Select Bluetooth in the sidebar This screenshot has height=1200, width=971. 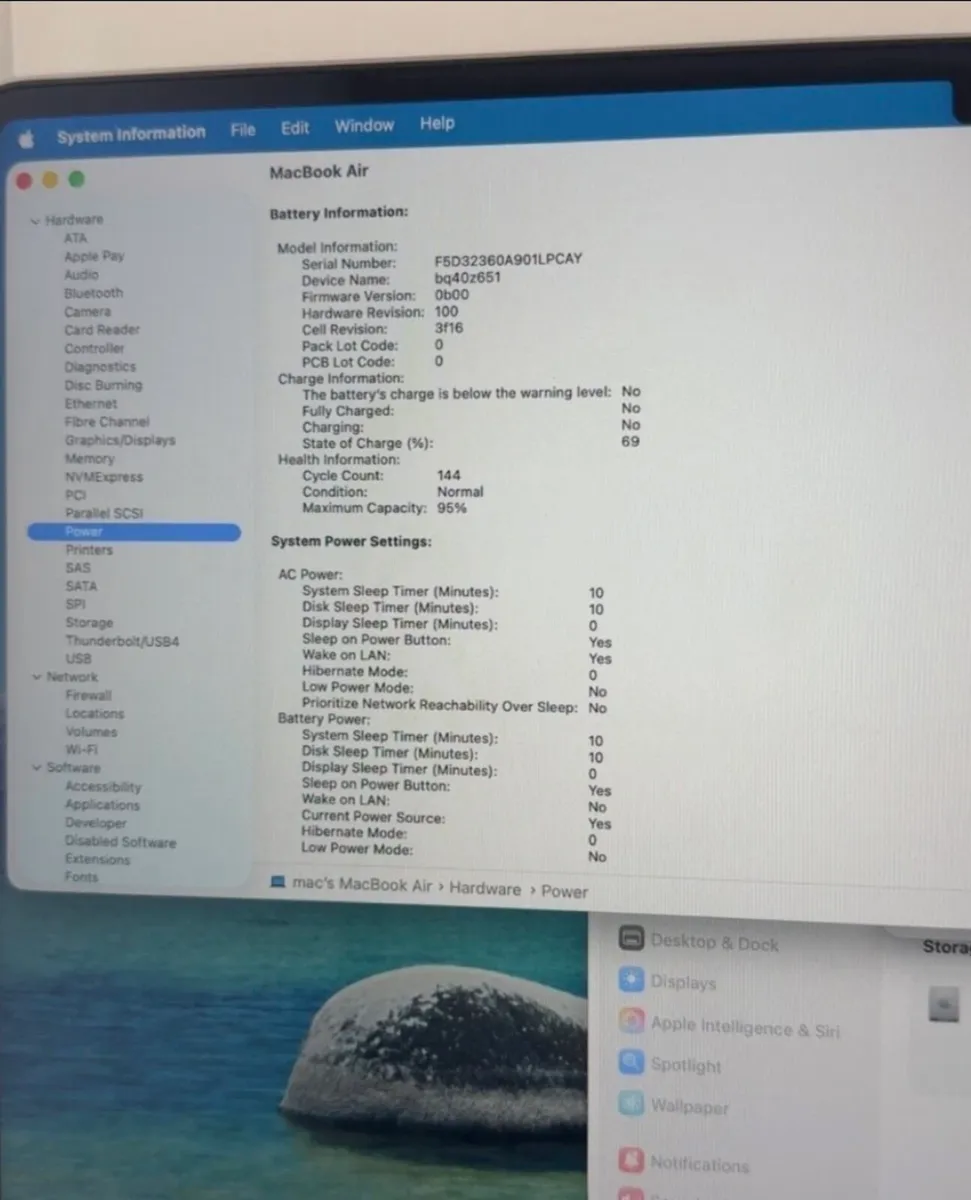pos(94,293)
